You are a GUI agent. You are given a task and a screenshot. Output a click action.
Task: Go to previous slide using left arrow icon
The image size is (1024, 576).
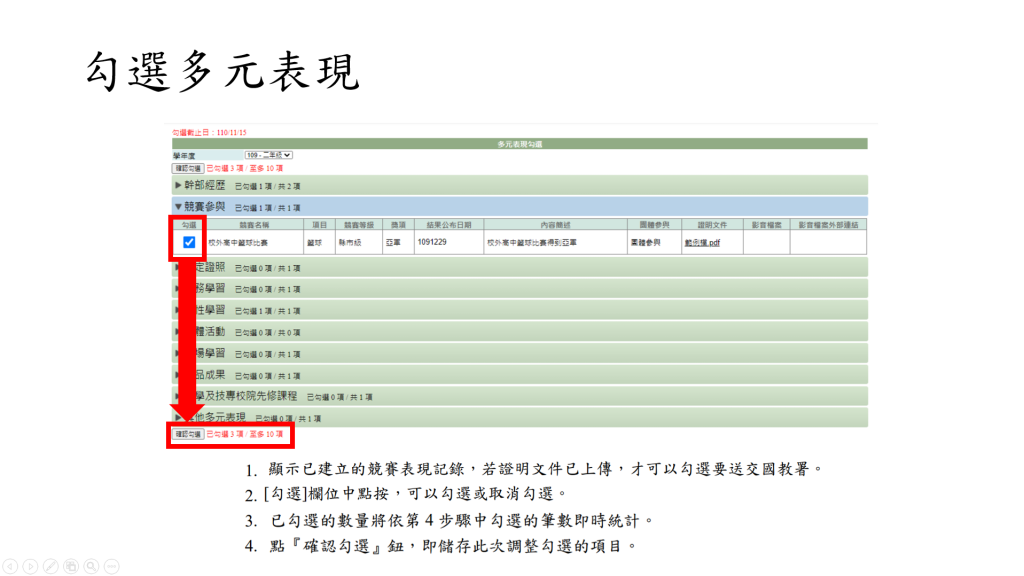[11, 566]
